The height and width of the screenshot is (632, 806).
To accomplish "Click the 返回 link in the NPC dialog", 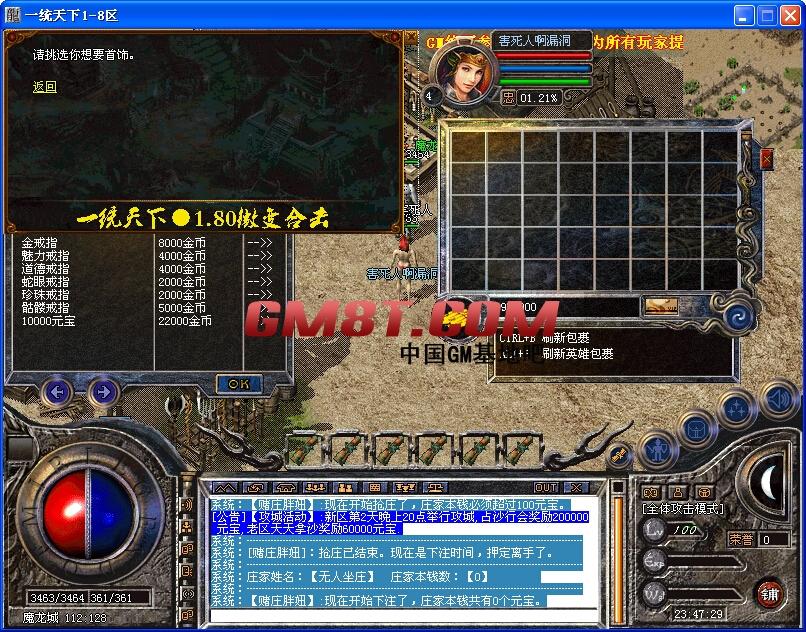I will tap(45, 87).
